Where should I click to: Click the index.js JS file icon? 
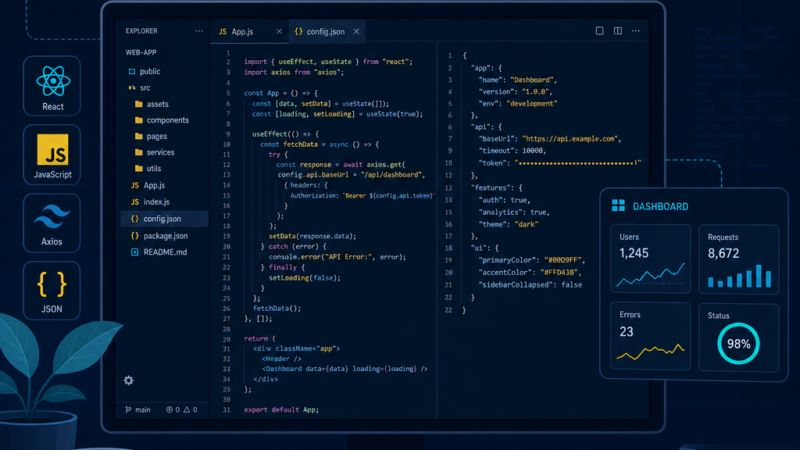pos(135,202)
